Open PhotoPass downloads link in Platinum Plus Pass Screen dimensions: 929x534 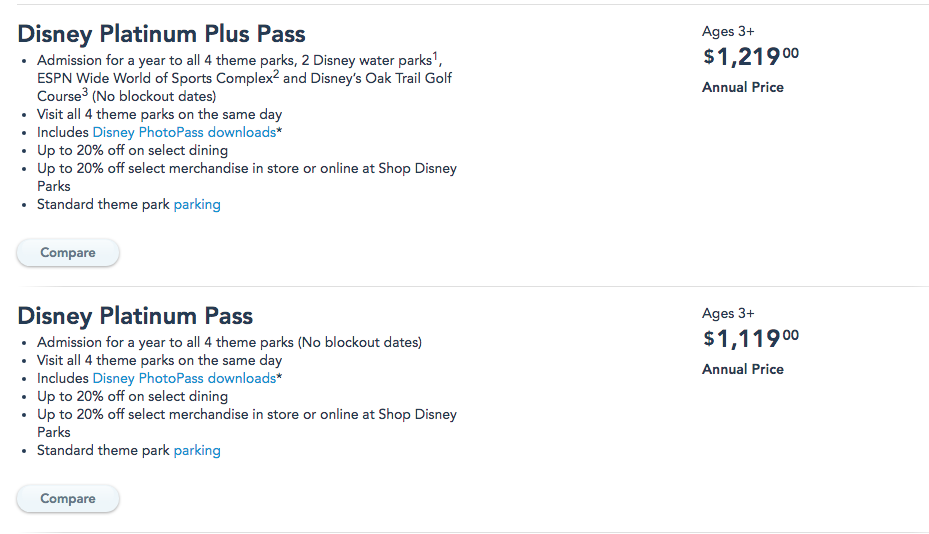click(x=184, y=132)
